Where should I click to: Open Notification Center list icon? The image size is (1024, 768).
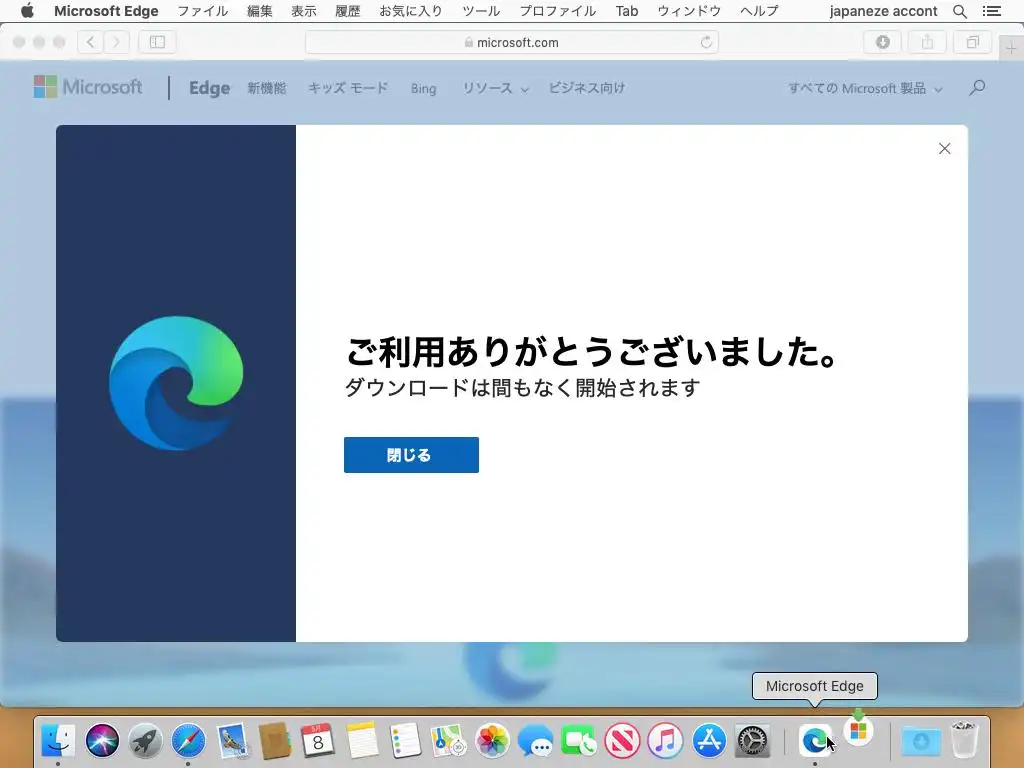pyautogui.click(x=991, y=11)
